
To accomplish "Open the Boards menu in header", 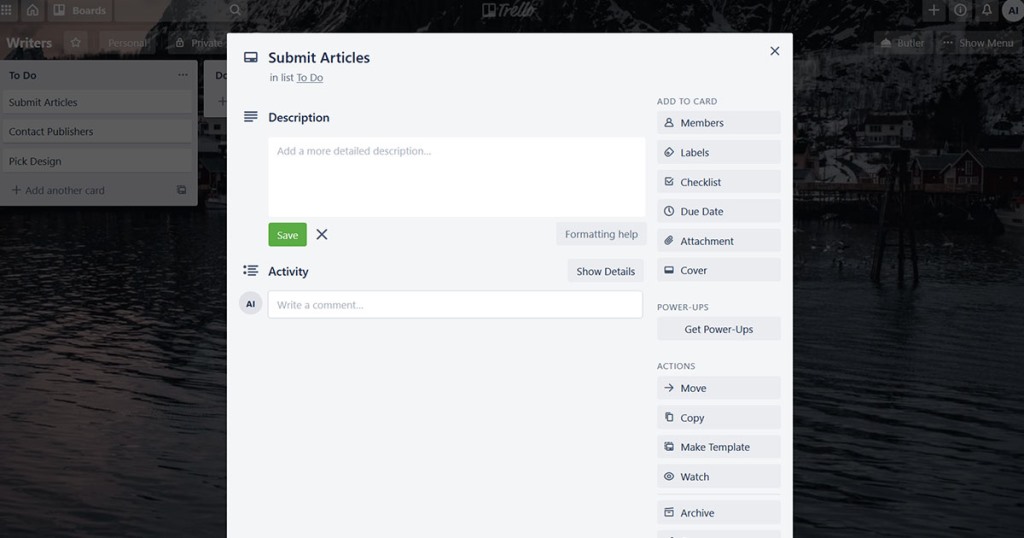I will point(79,10).
